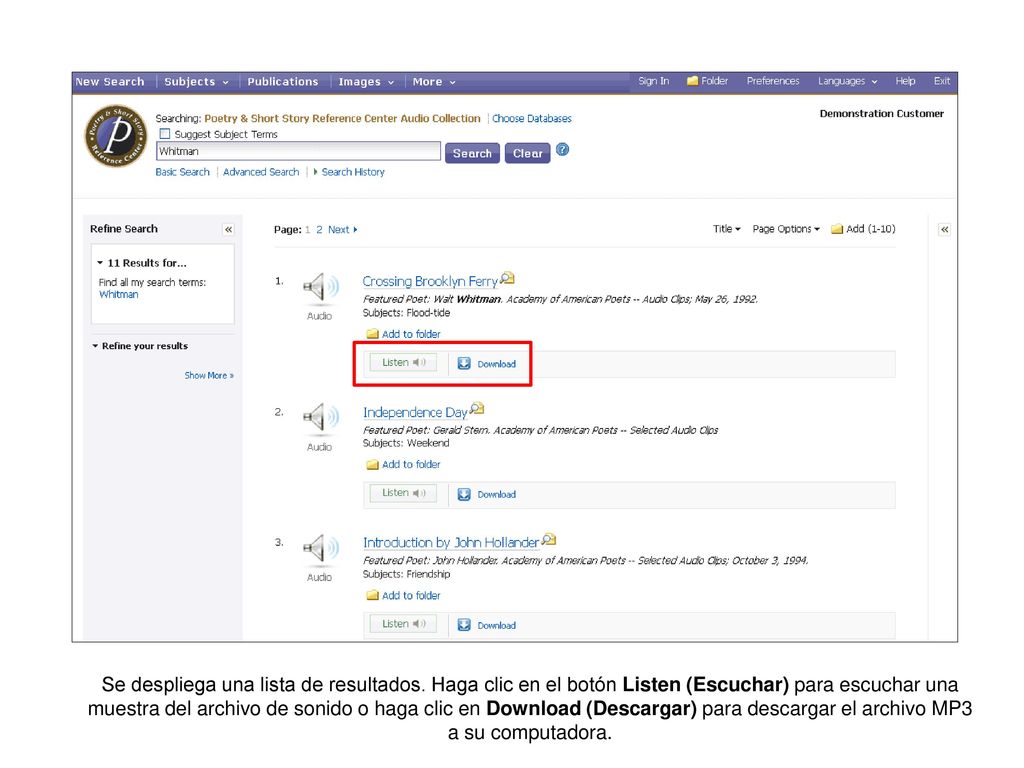Preview Independence Day with magnifier icon

477,409
